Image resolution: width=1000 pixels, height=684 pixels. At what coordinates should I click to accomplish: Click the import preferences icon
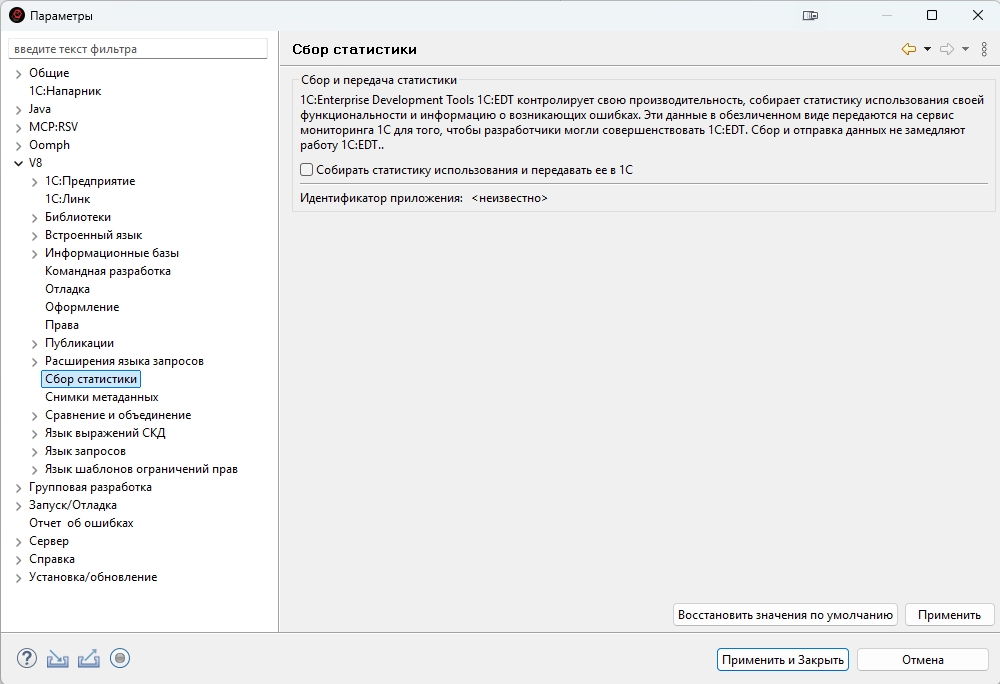pos(57,659)
